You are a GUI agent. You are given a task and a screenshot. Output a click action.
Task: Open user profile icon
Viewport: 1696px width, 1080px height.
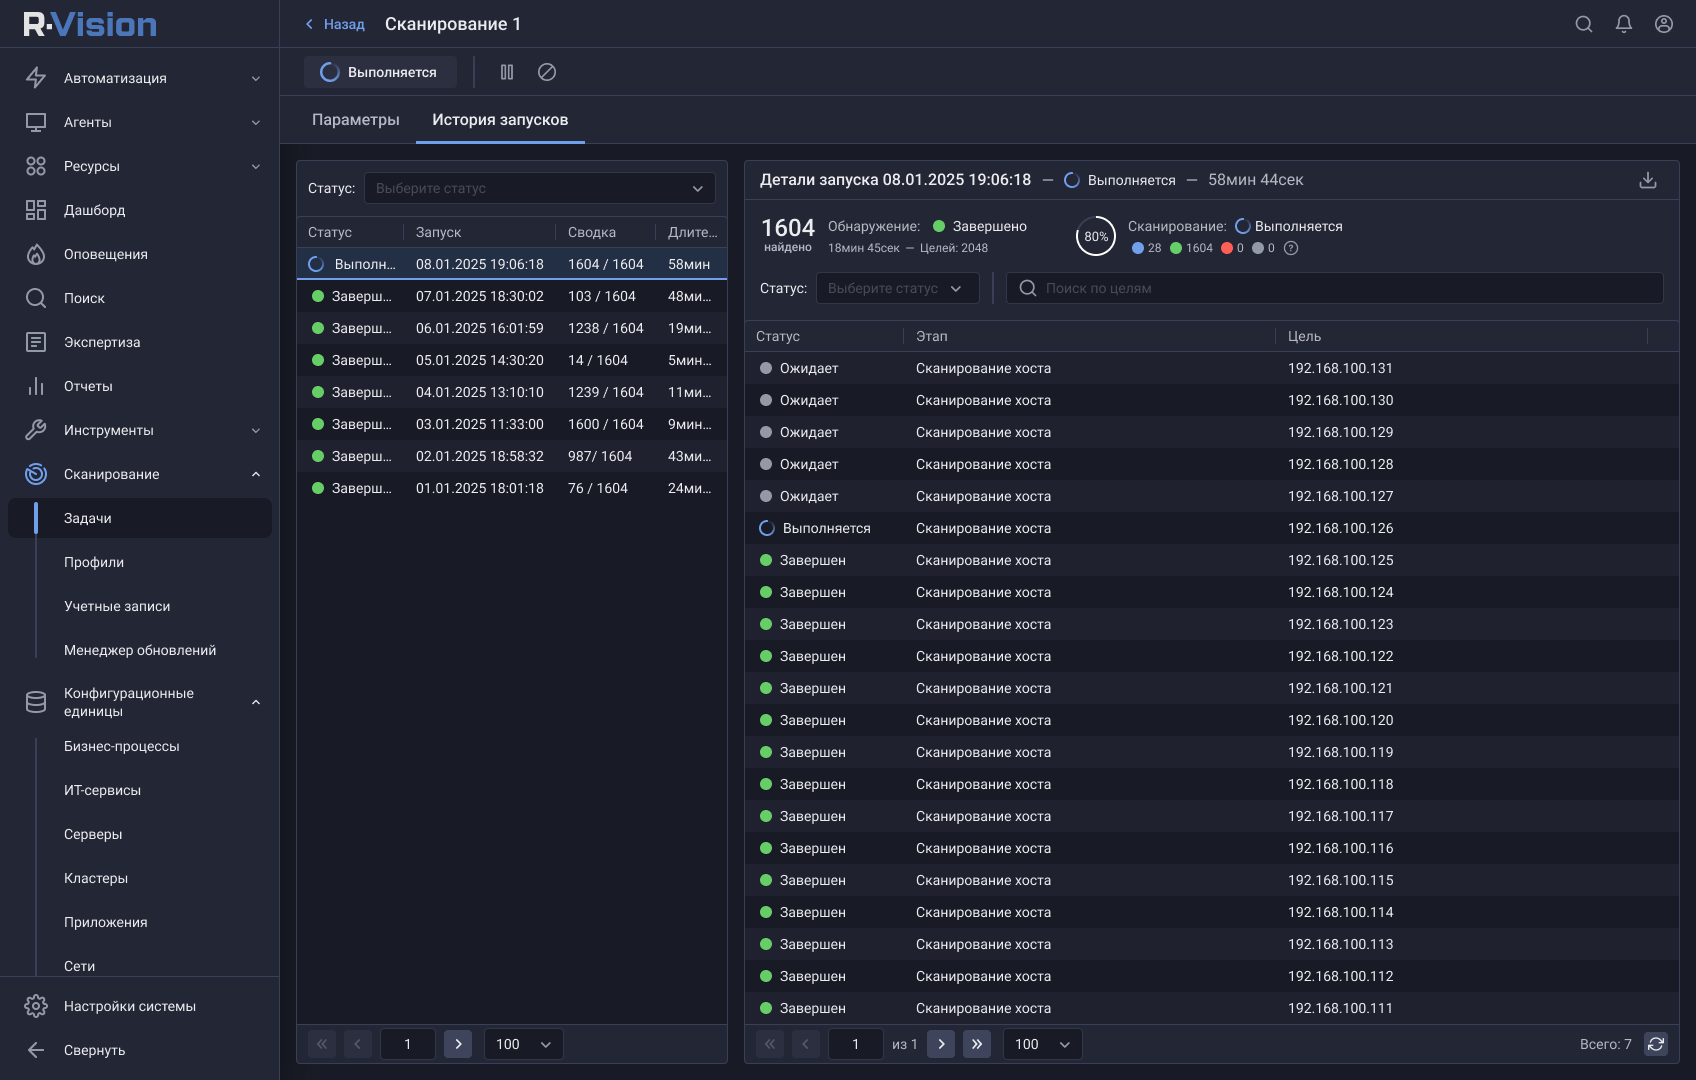tap(1664, 24)
